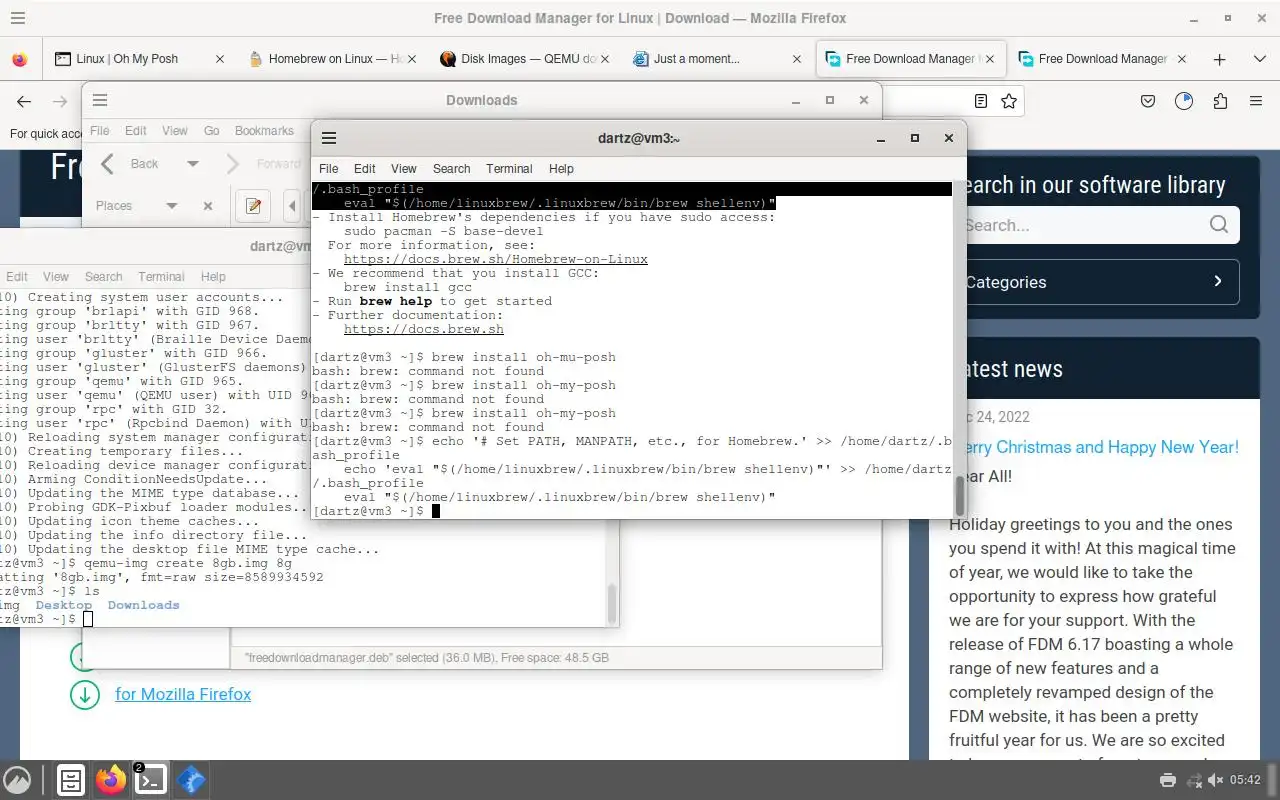The image size is (1280, 800).
Task: Switch to last Free Download Manager tab
Action: click(1102, 59)
